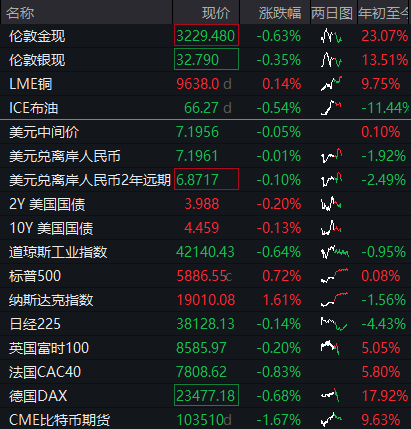
Task: Open LME铜 two-day sparkline chart
Action: click(331, 84)
